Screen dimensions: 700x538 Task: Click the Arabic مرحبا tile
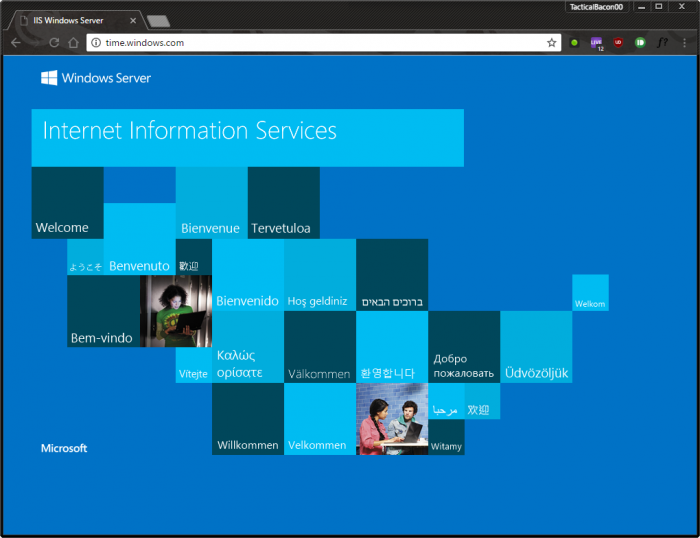click(x=446, y=401)
